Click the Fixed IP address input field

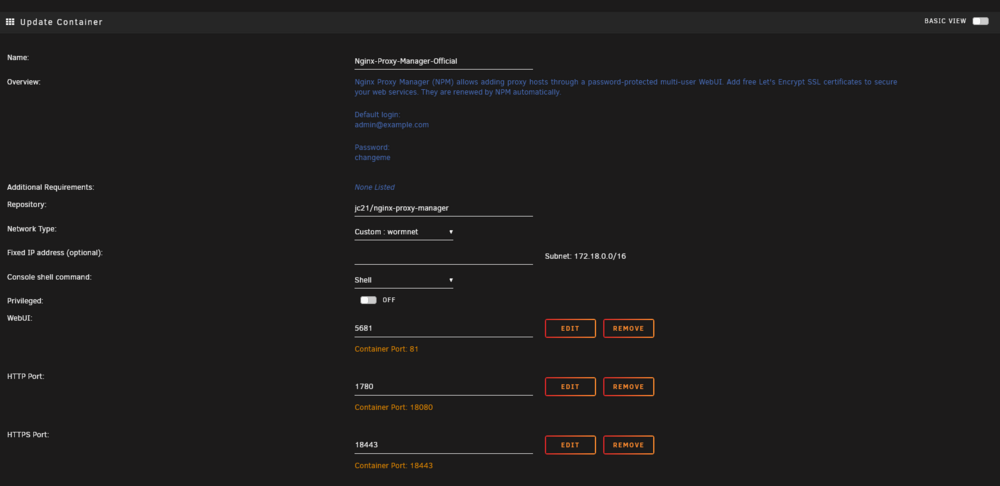pos(443,256)
